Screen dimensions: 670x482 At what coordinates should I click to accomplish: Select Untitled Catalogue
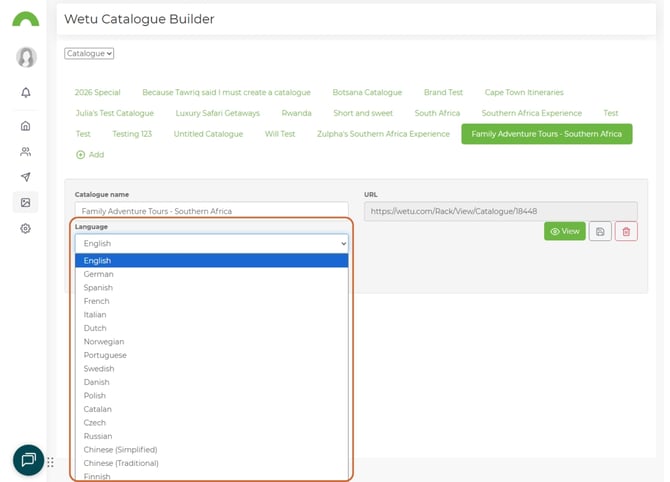[208, 134]
